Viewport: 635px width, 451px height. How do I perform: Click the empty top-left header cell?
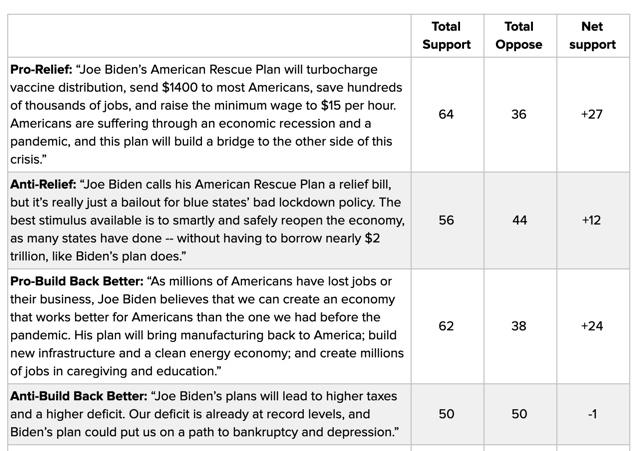pyautogui.click(x=209, y=36)
